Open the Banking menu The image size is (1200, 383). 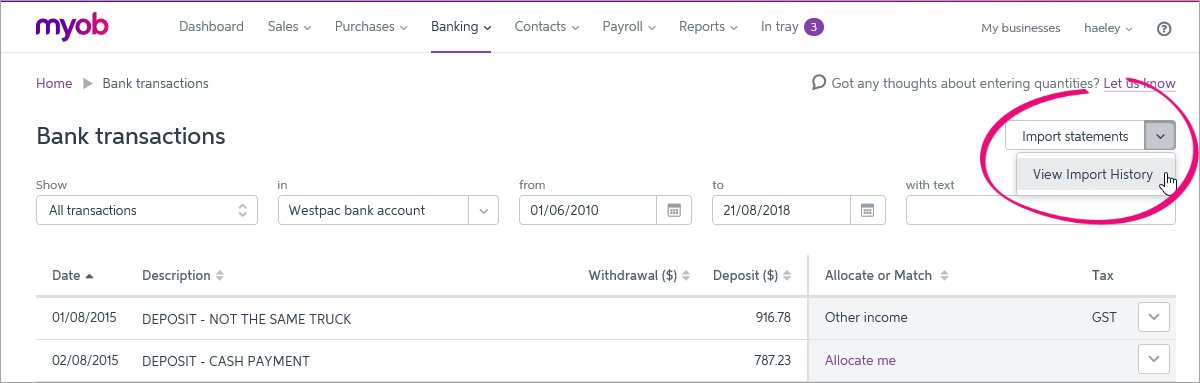pyautogui.click(x=461, y=27)
